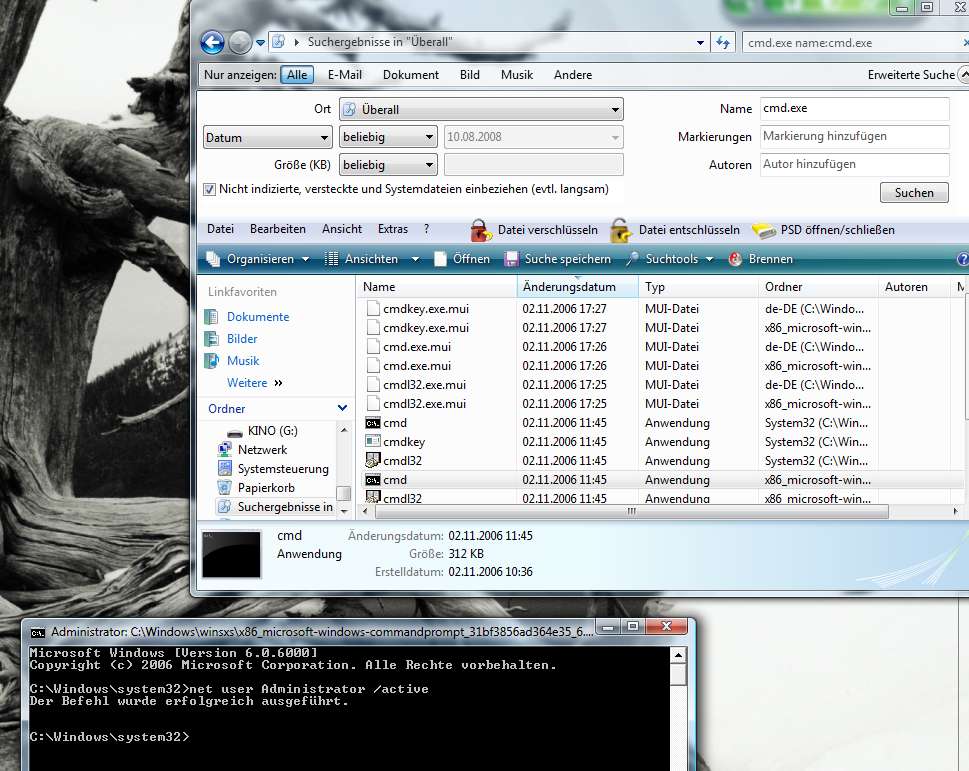Select the first cmd.exe.mui file in de-DE

coord(417,347)
